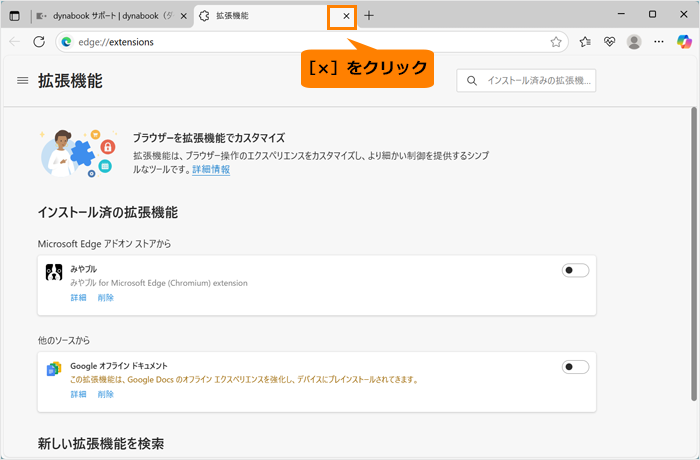
Task: Enable Google オフライン ドキュメント toggle
Action: pos(575,367)
